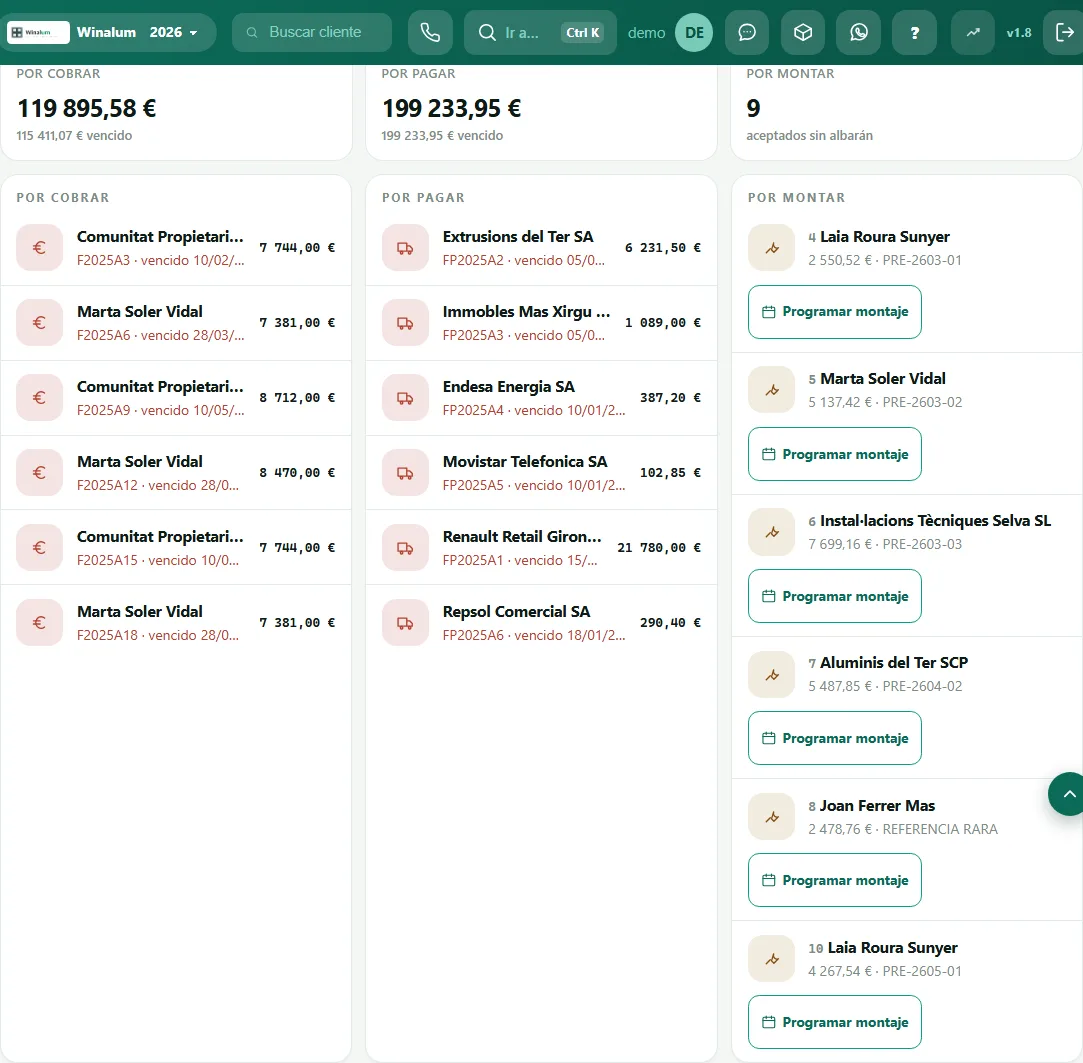Click the truck icon for Extrusions del Ter SA
Screen dimensions: 1083x1063
(405, 247)
